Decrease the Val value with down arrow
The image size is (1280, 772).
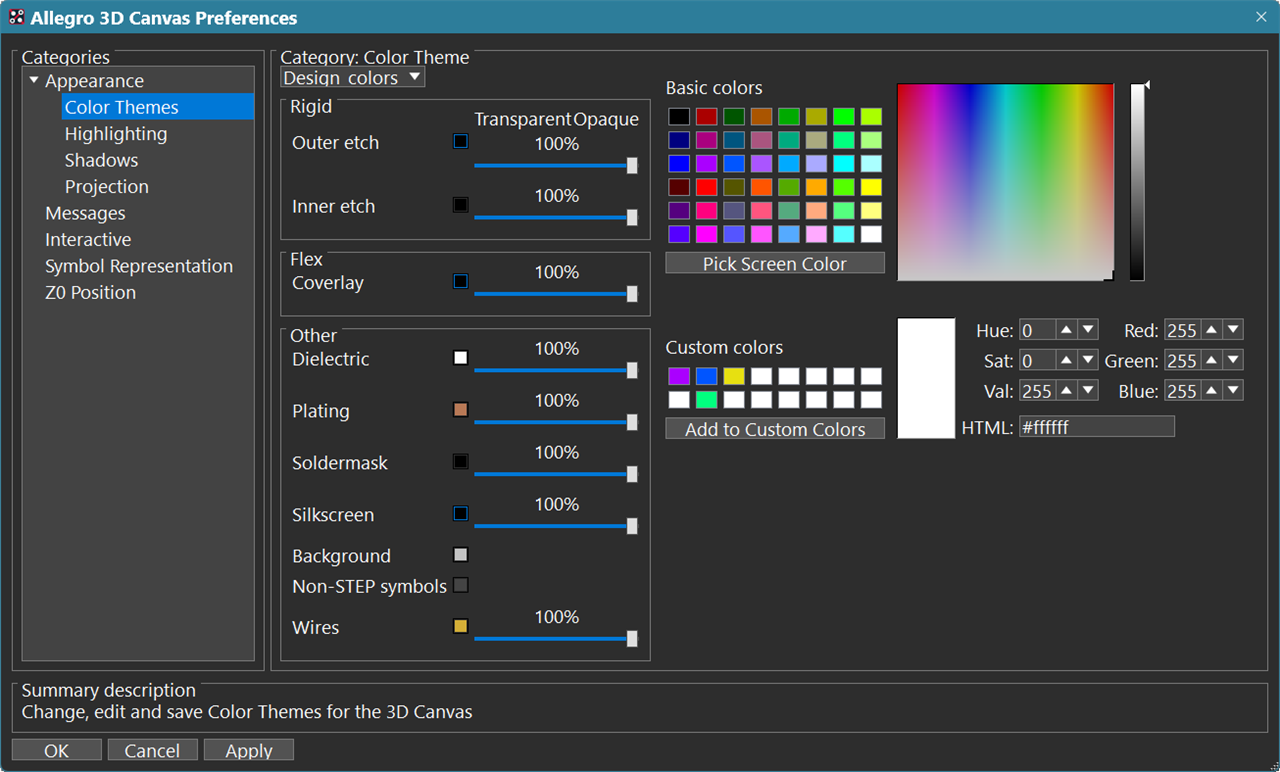click(1088, 390)
